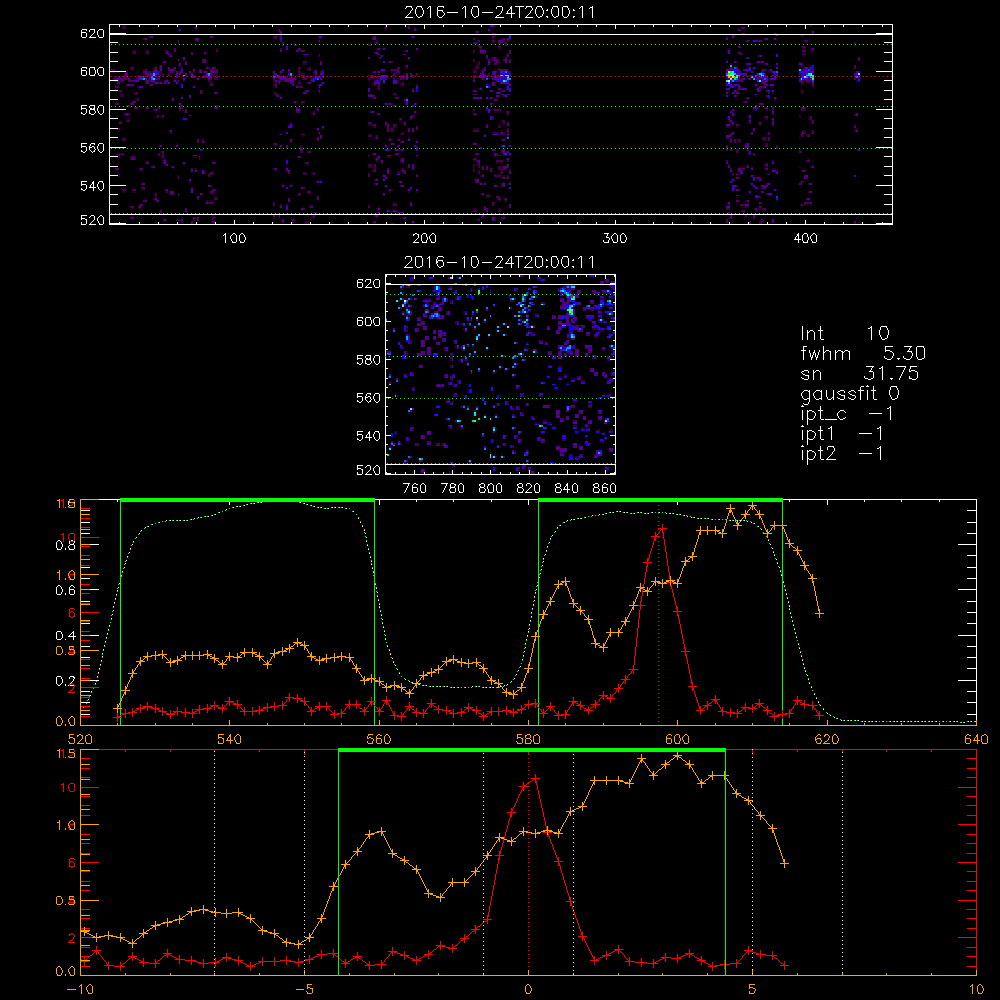
Task: Click the bright spot near x=240 in wide spectrogram
Action: (504, 77)
